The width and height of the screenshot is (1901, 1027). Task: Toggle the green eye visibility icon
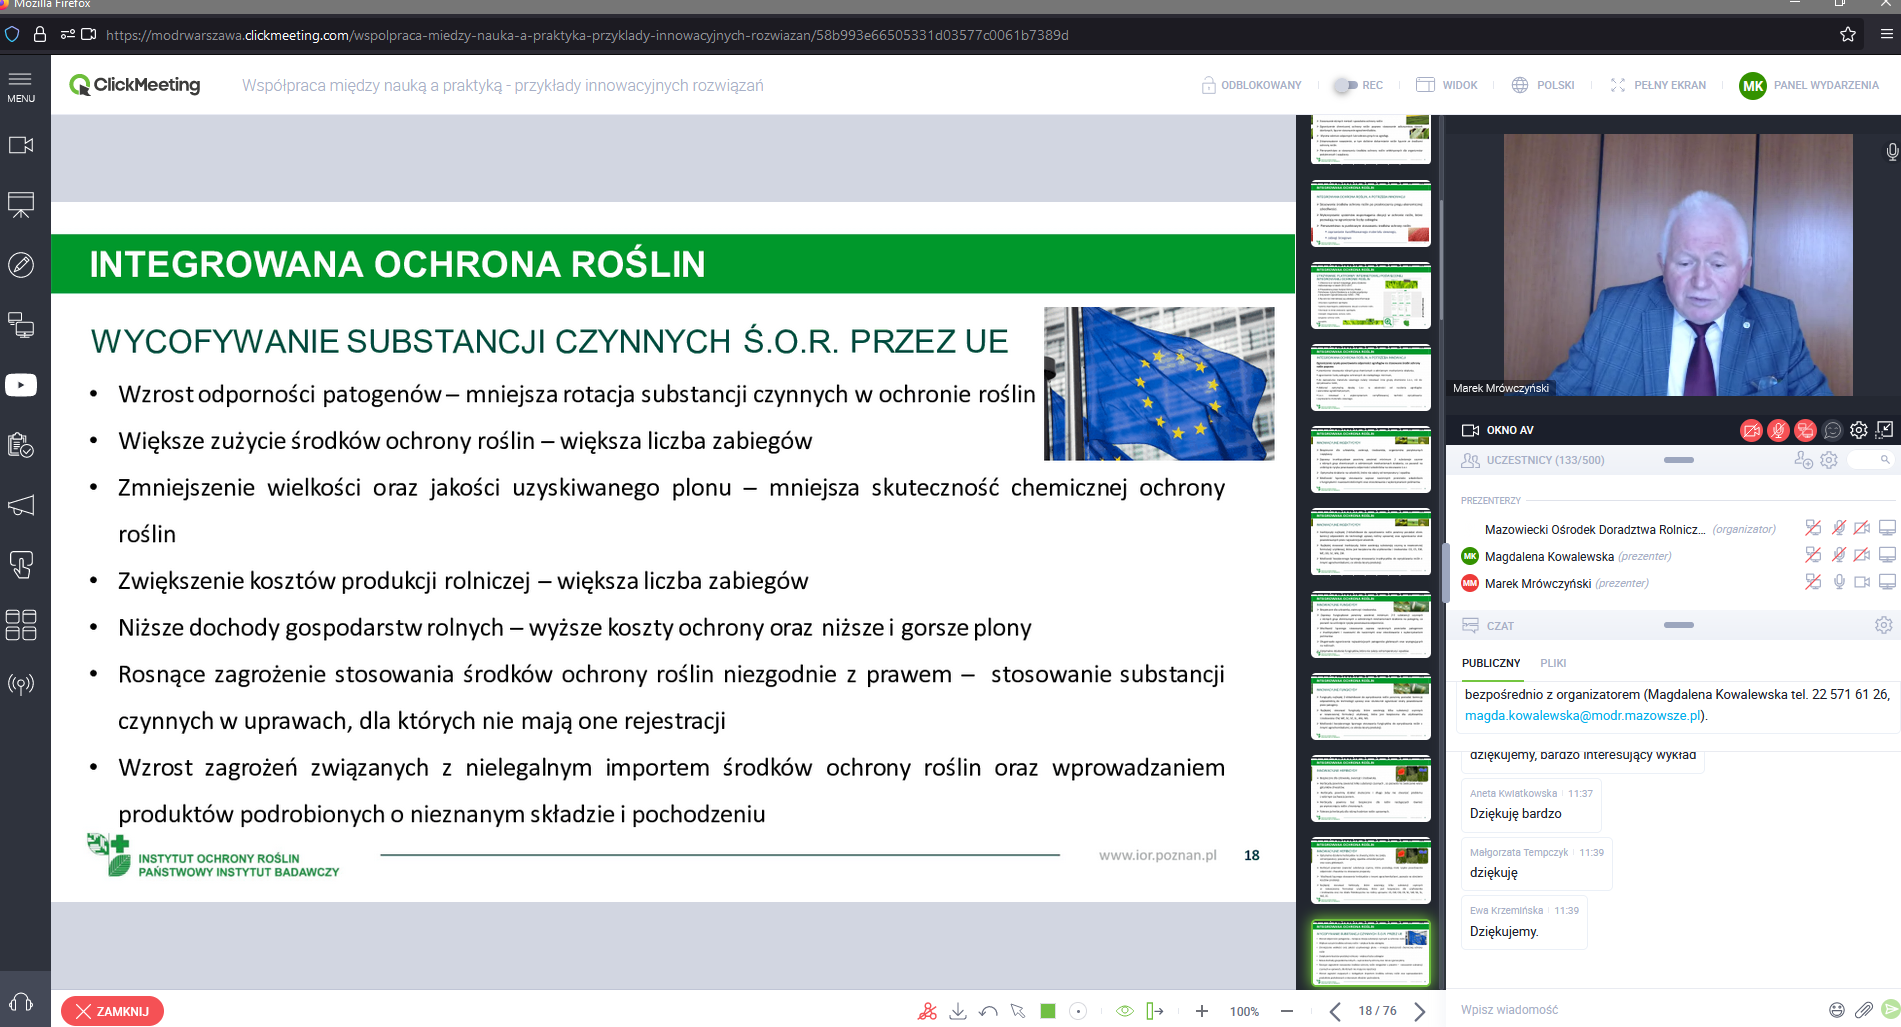[1125, 1011]
